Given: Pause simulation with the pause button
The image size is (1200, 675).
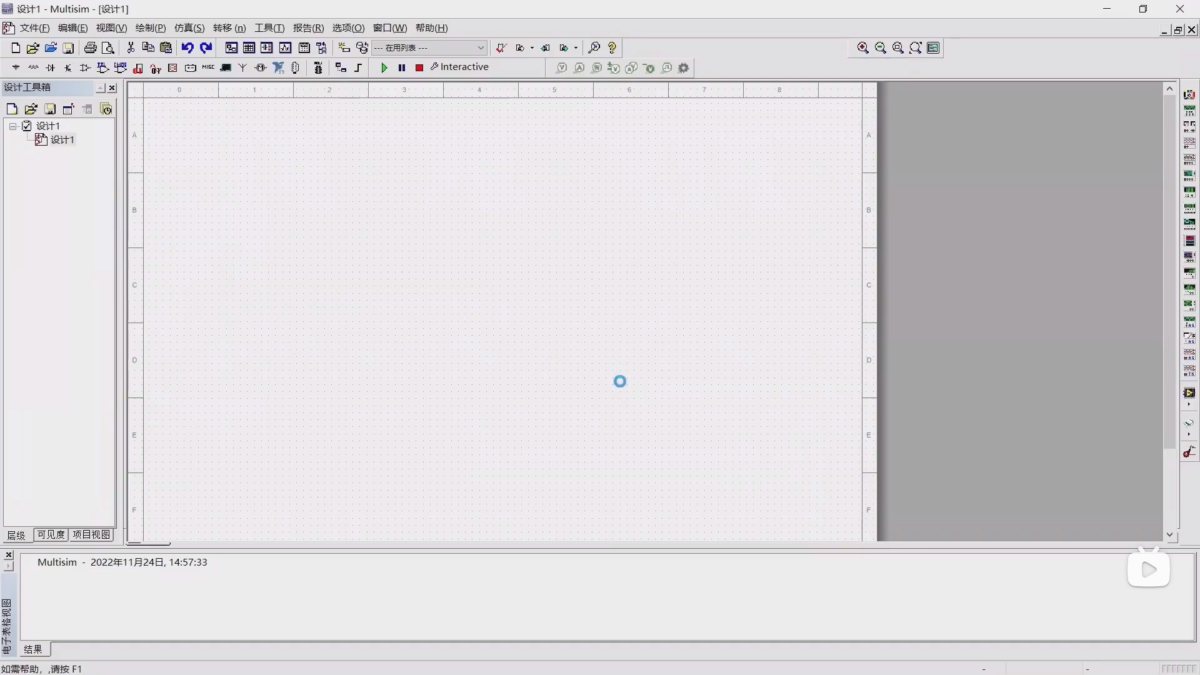Looking at the screenshot, I should pyautogui.click(x=402, y=68).
